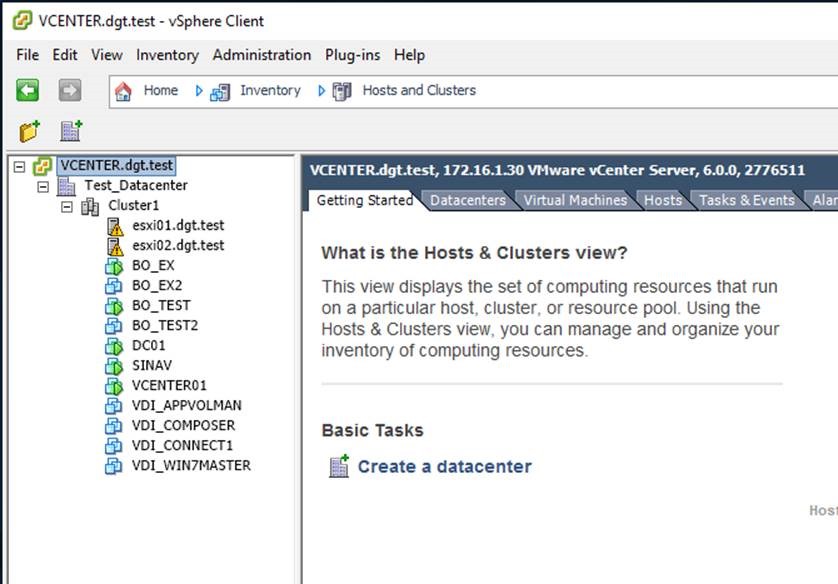Click the BO_EX powered-on VM icon

pos(114,266)
